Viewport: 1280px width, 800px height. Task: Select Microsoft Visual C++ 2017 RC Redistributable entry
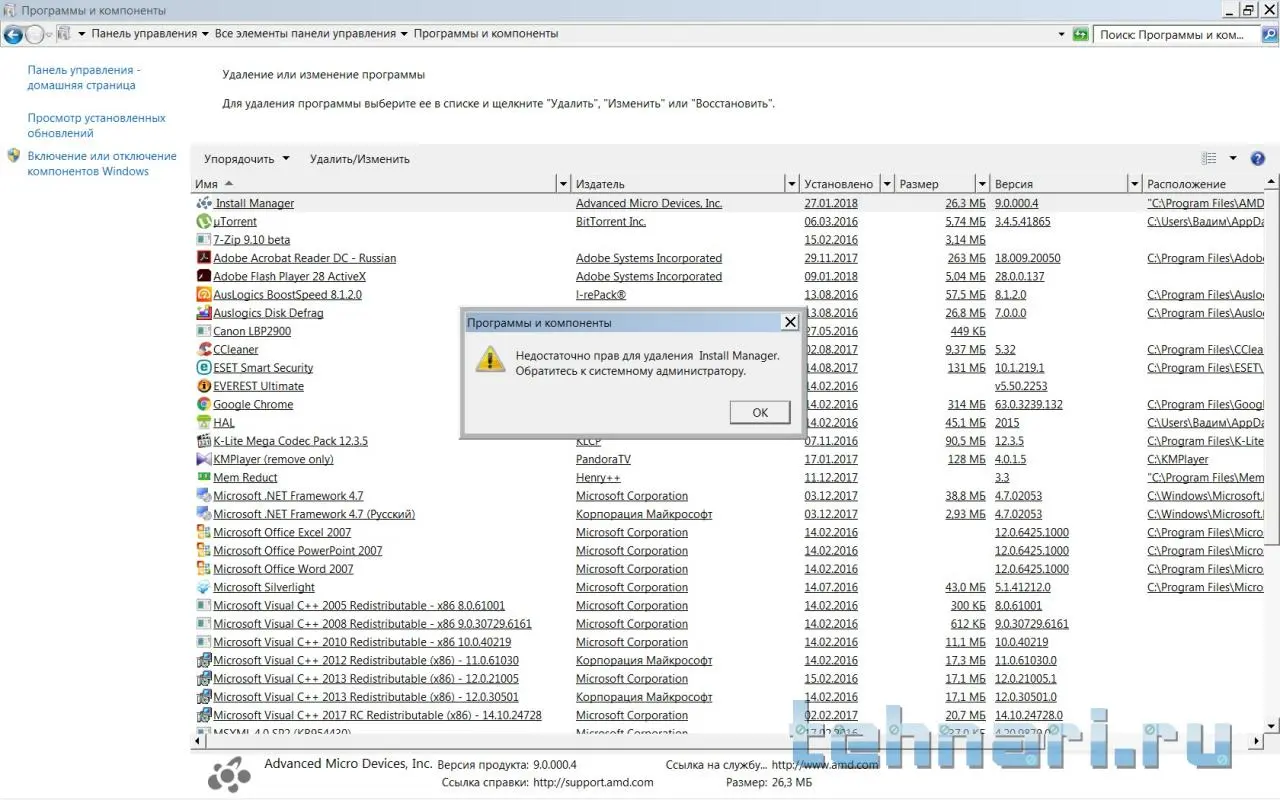377,715
